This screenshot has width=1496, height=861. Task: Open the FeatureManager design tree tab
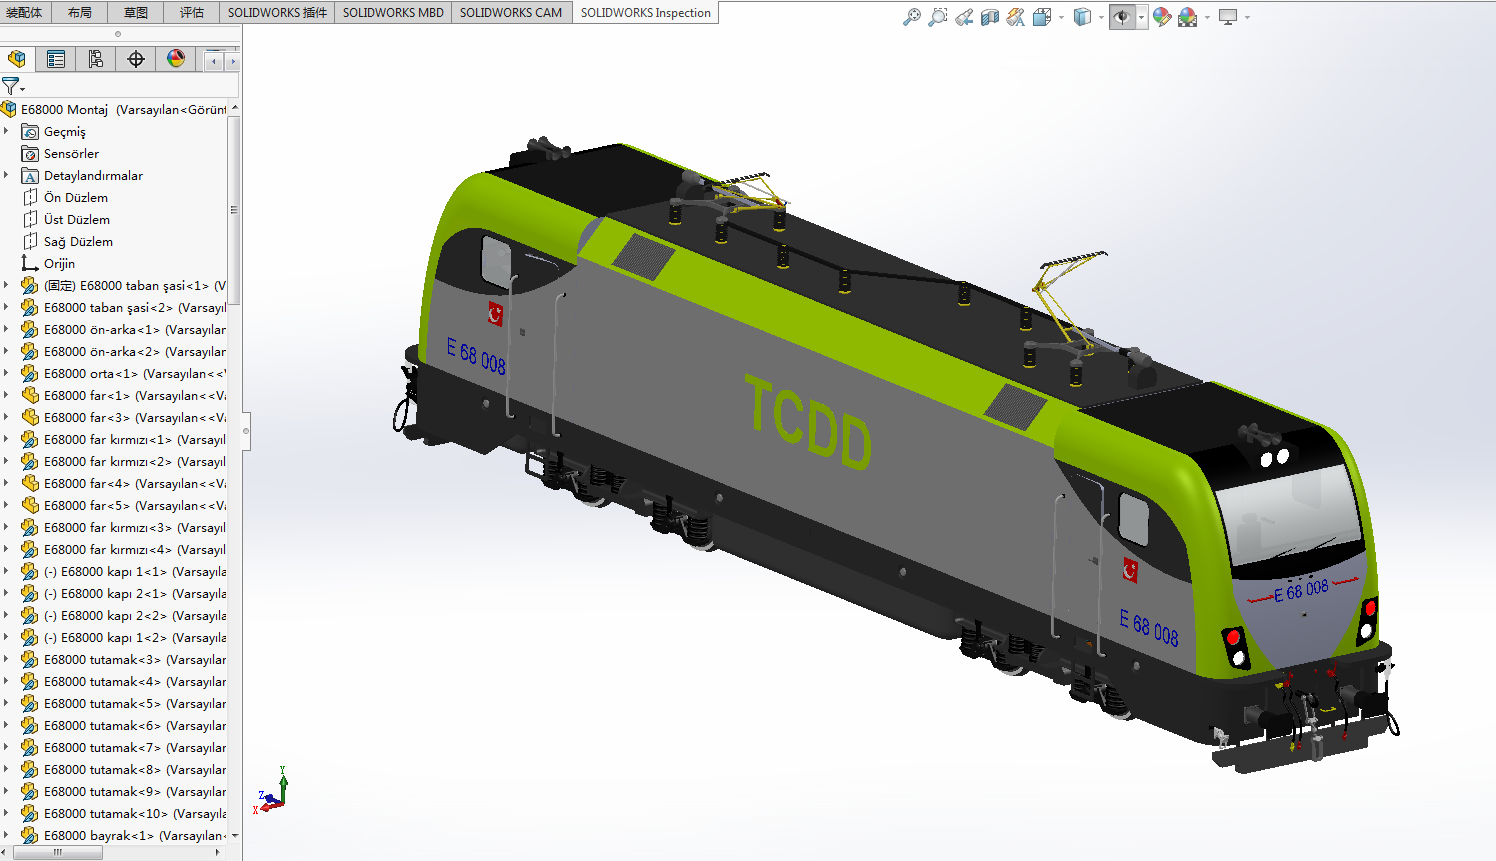pos(17,59)
